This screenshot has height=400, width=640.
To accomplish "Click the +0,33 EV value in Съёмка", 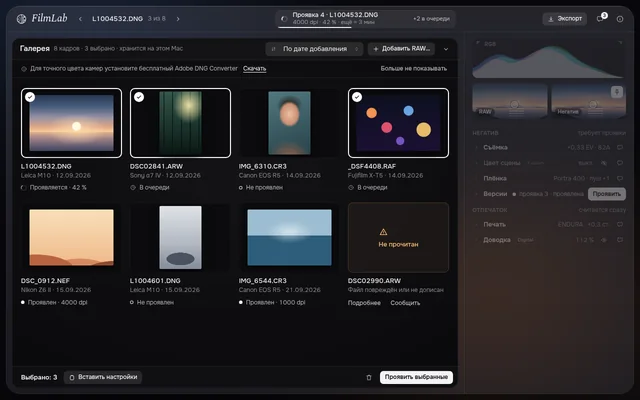I will tap(580, 147).
